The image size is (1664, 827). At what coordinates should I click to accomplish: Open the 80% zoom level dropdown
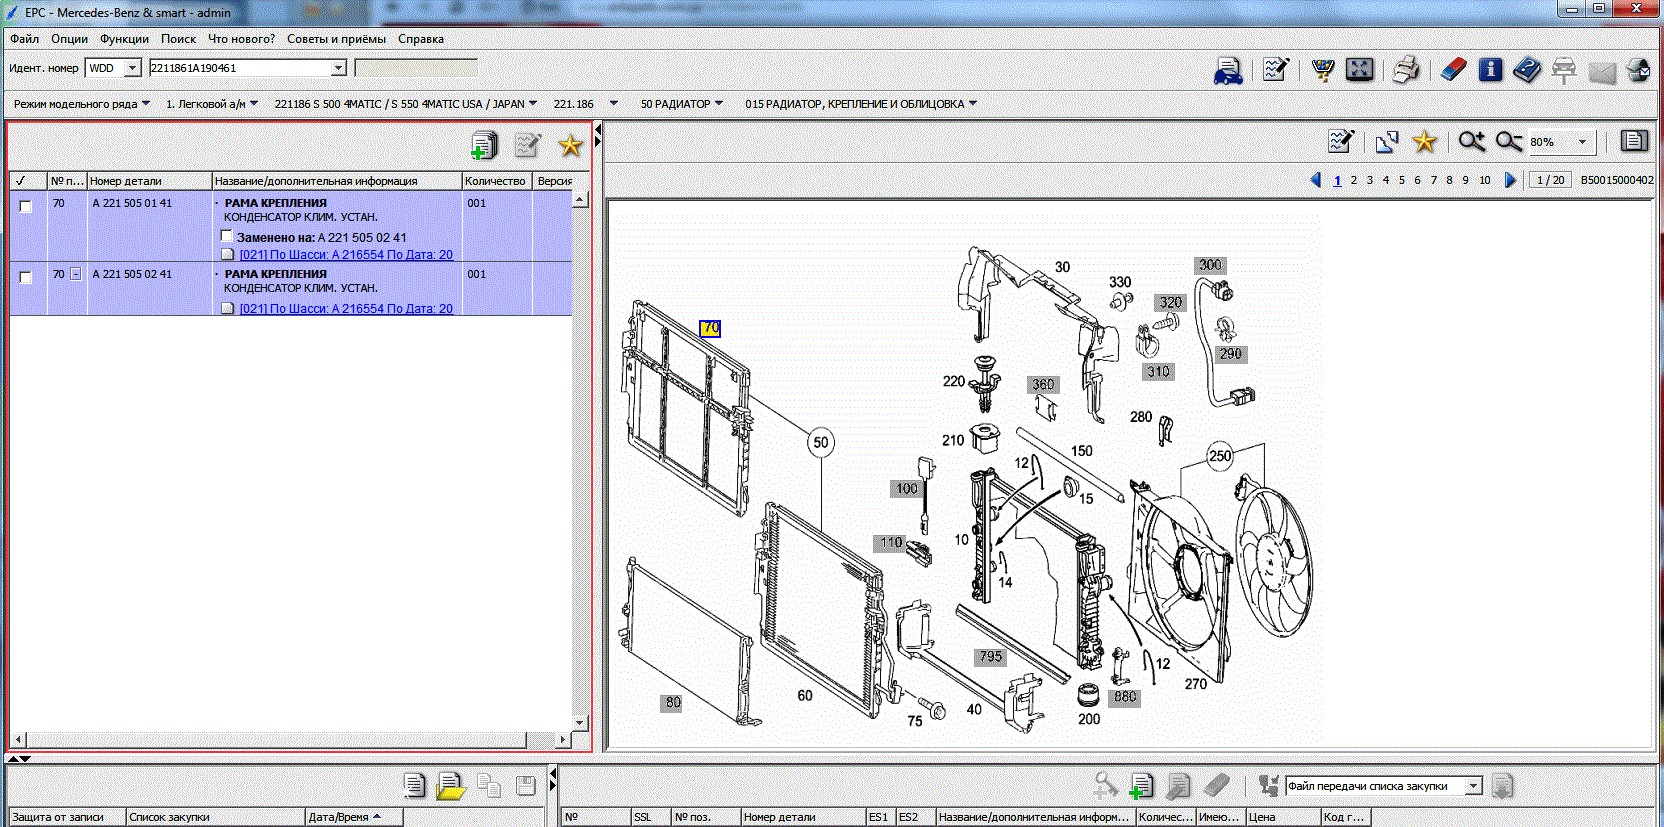click(1582, 142)
